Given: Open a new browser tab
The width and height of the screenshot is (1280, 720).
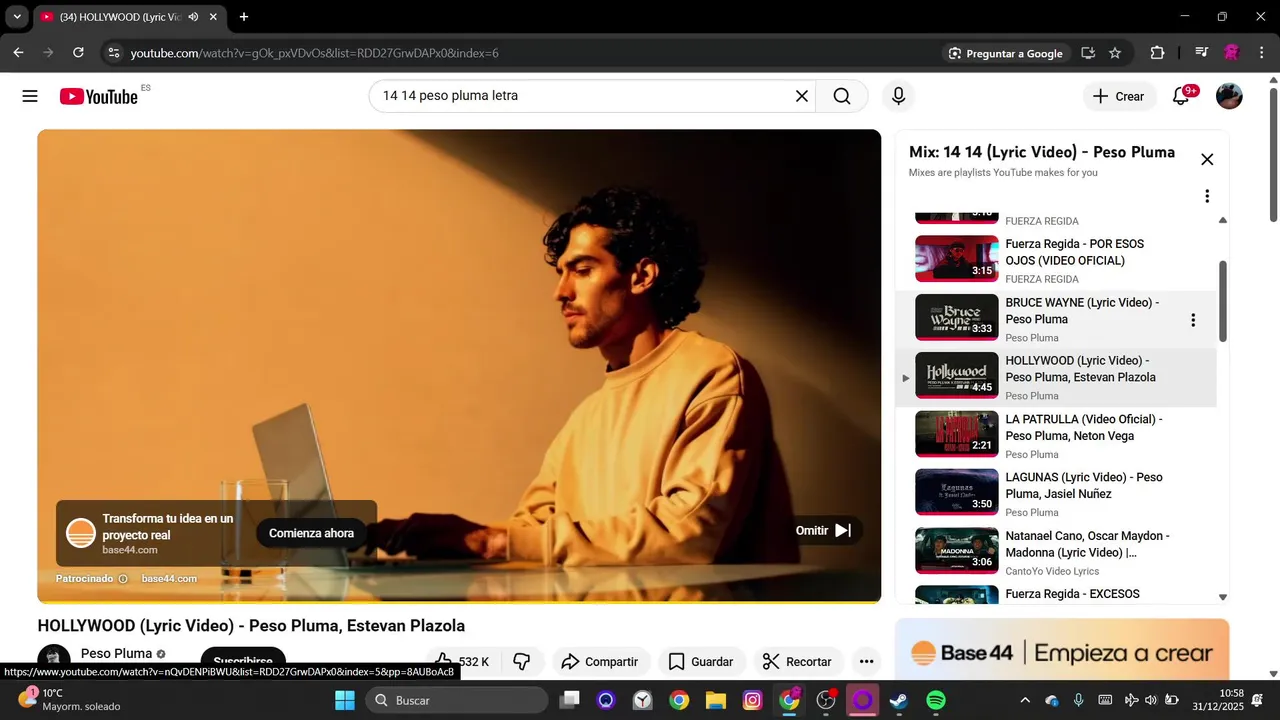Looking at the screenshot, I should pyautogui.click(x=243, y=17).
